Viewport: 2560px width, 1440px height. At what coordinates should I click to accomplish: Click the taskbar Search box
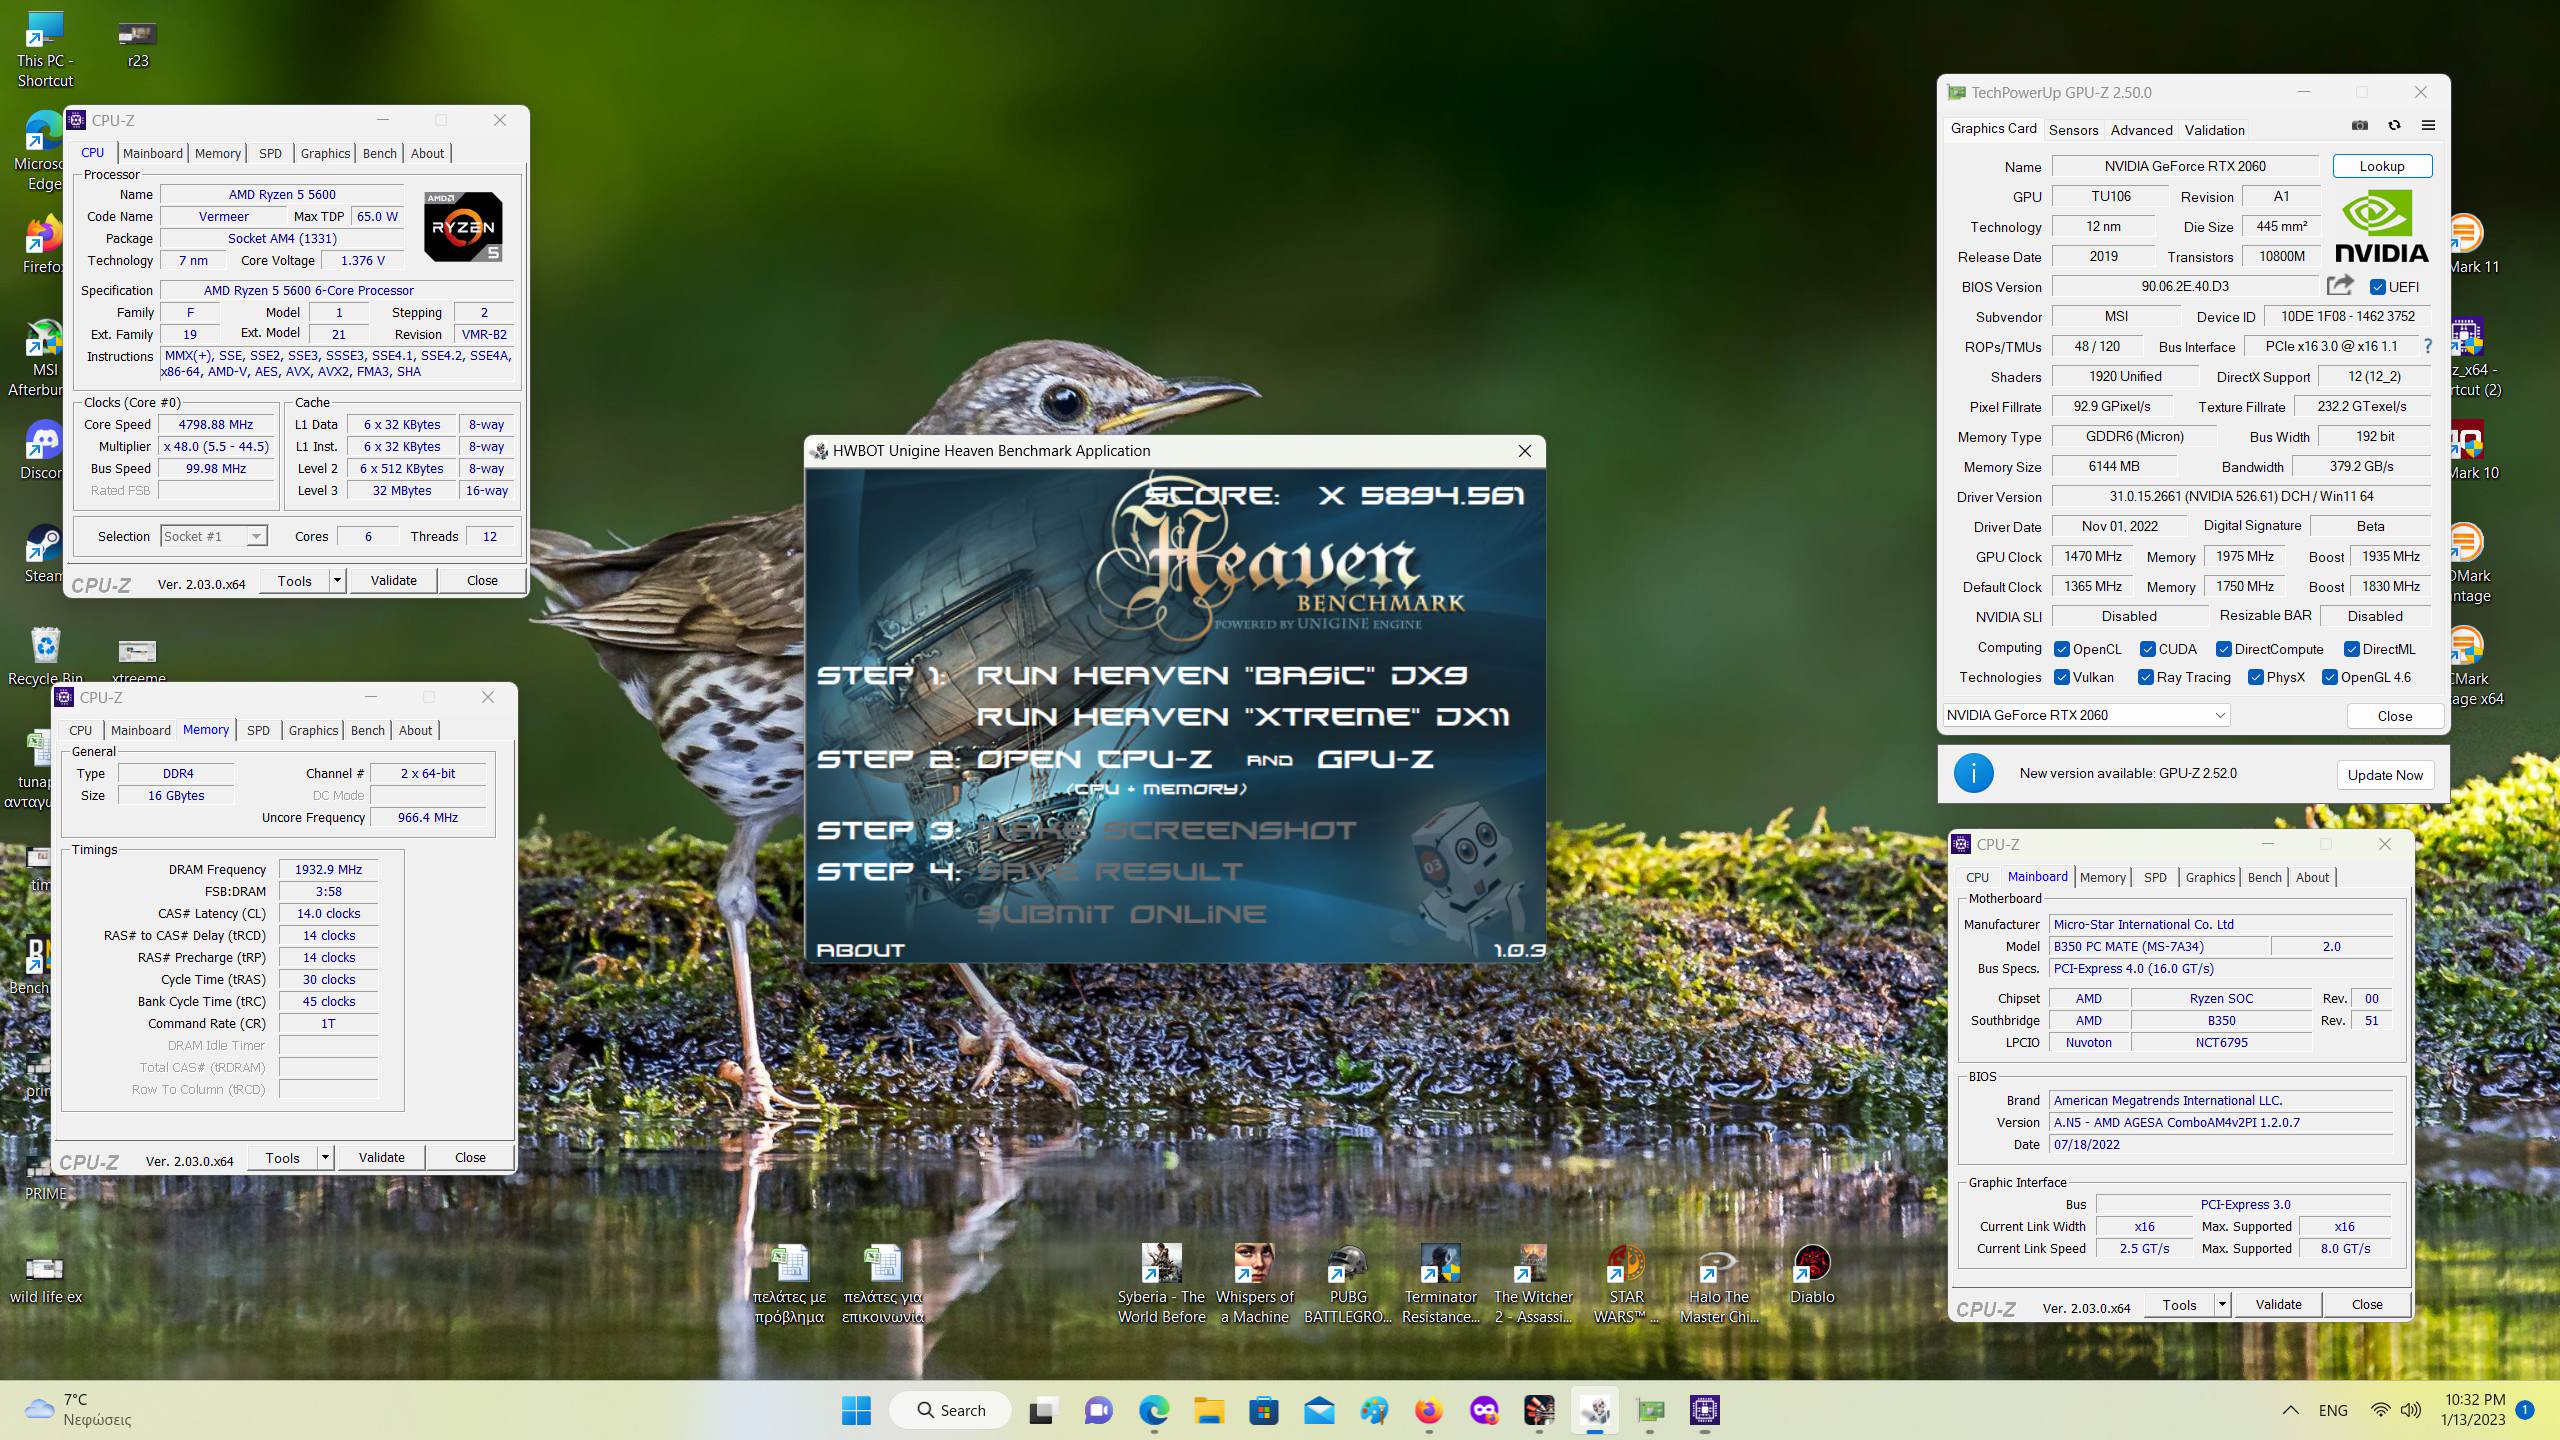[x=950, y=1410]
